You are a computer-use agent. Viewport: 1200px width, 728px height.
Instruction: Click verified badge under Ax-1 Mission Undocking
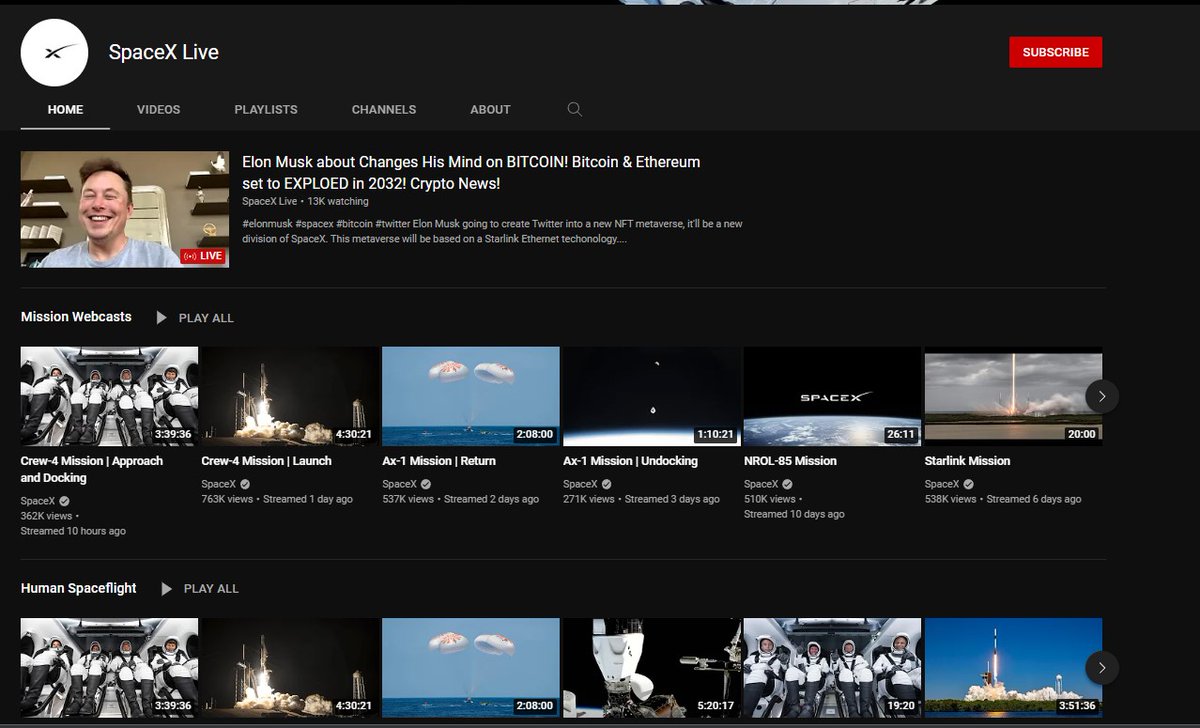tap(606, 484)
